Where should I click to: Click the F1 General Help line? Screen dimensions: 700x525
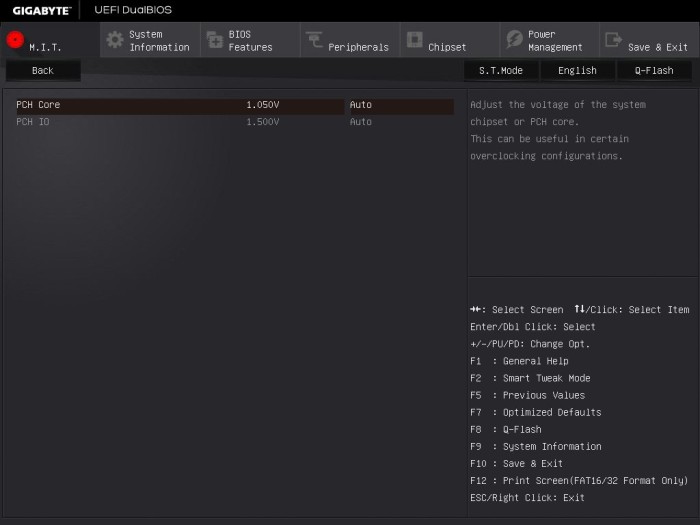click(x=519, y=361)
